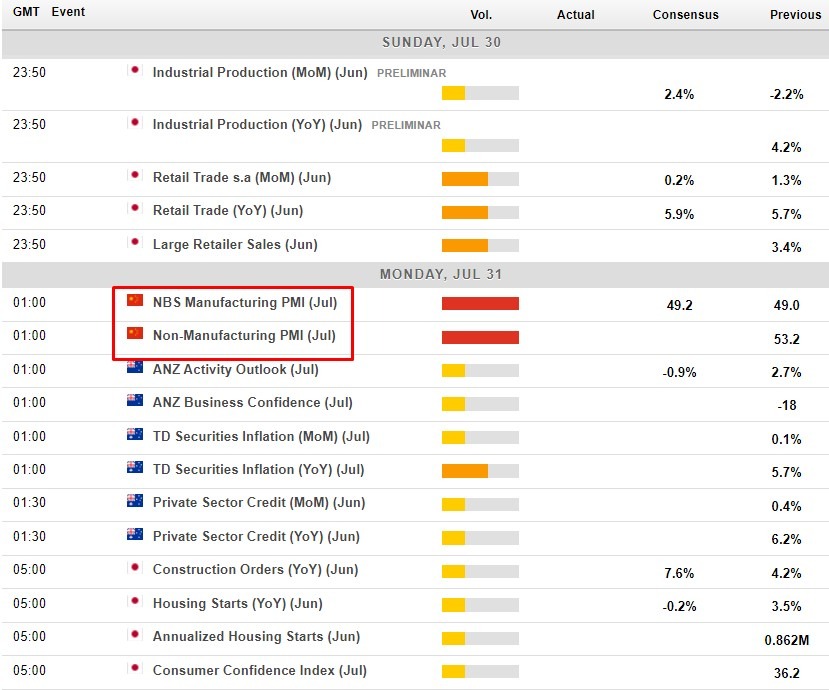Select the China flag icon on NBS Manufacturing PMI row
The image size is (829, 690).
(x=135, y=302)
